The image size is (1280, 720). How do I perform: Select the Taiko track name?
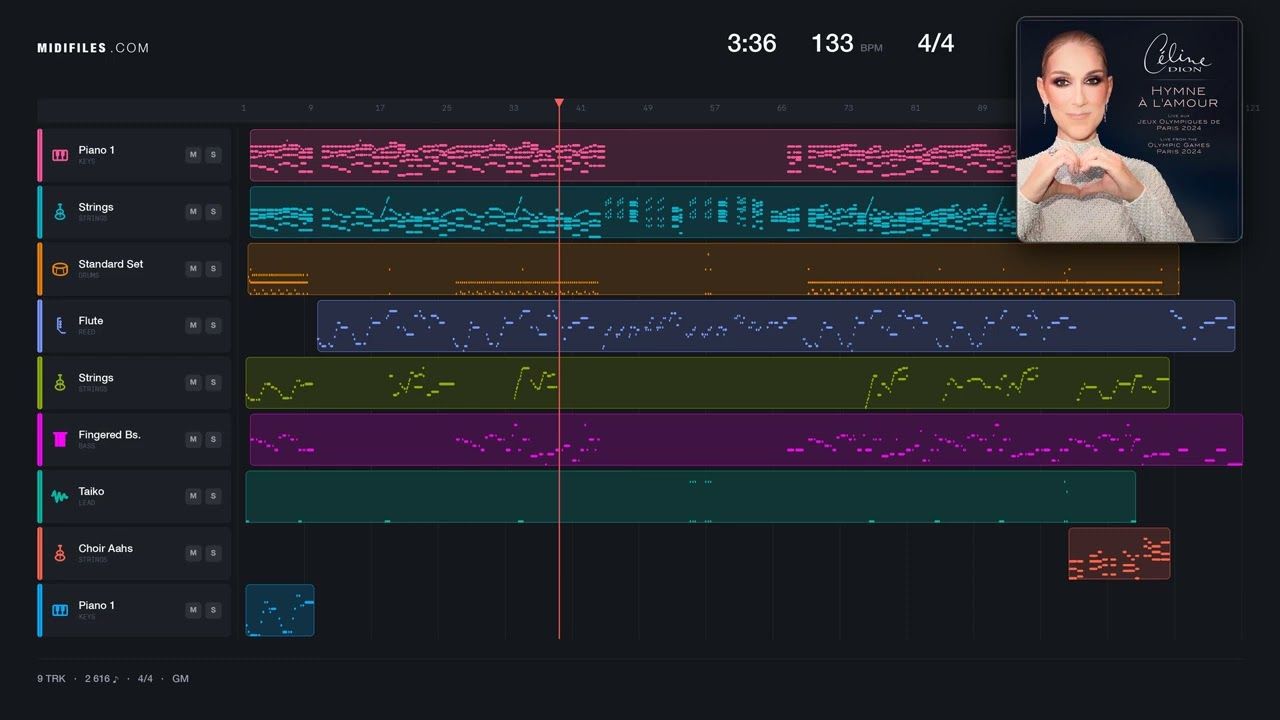pos(92,491)
